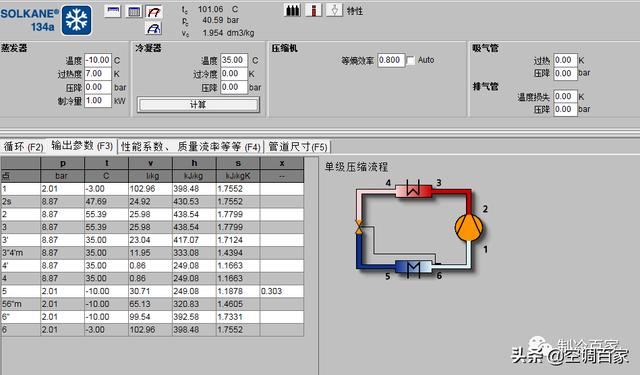This screenshot has width=640, height=375.
Task: Click the first toolbar icon with blue bar
Action: pyautogui.click(x=113, y=11)
